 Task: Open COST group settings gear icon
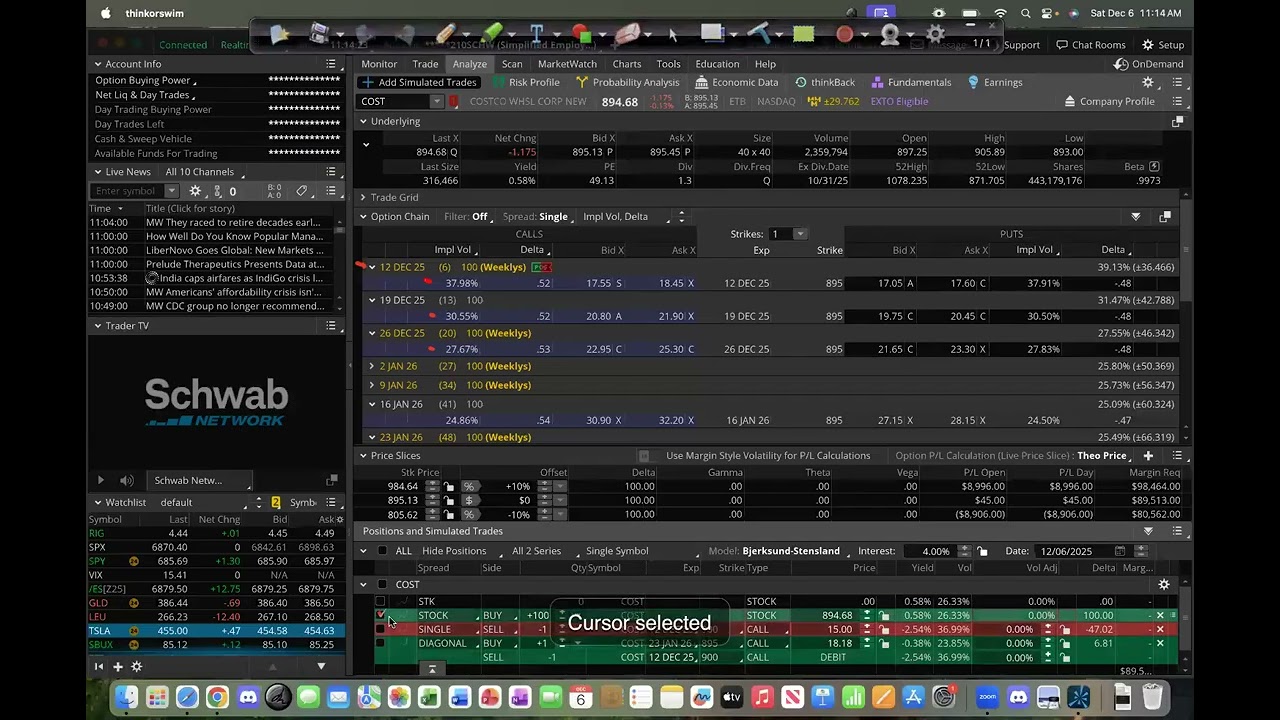pos(1163,584)
